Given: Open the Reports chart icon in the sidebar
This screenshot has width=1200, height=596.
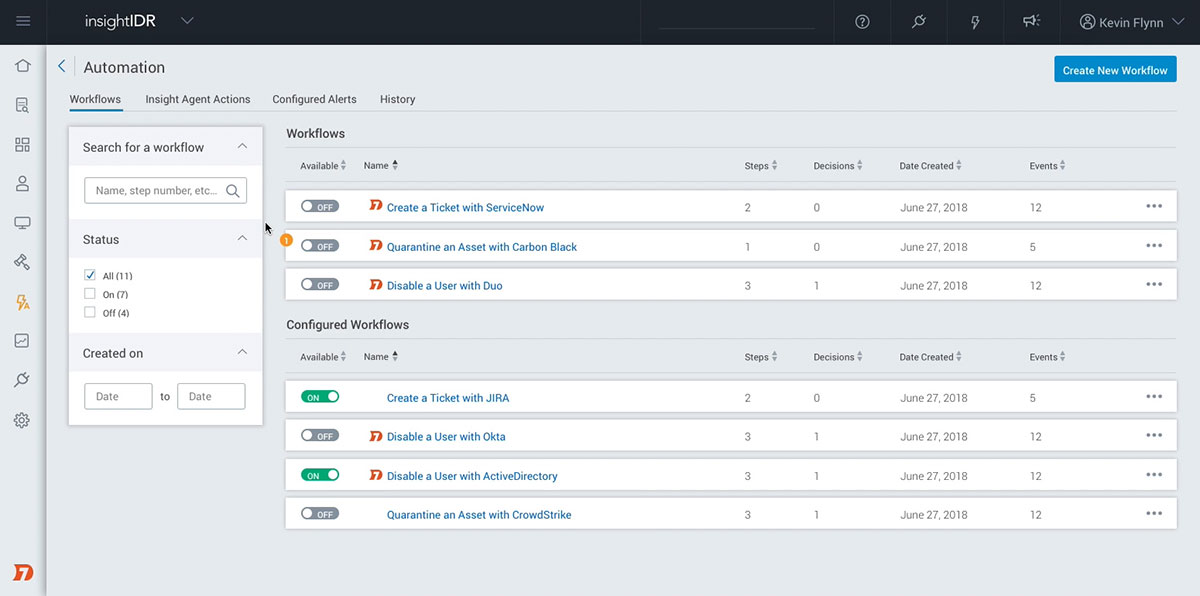Looking at the screenshot, I should [22, 341].
